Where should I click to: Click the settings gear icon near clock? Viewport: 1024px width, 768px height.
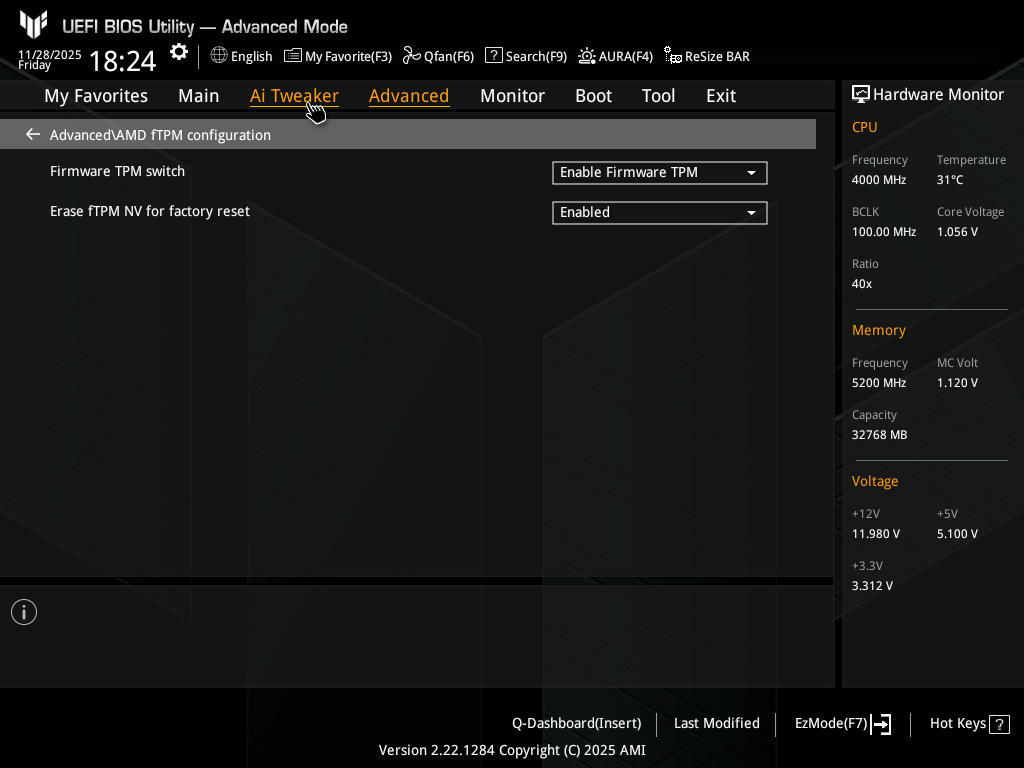(179, 52)
